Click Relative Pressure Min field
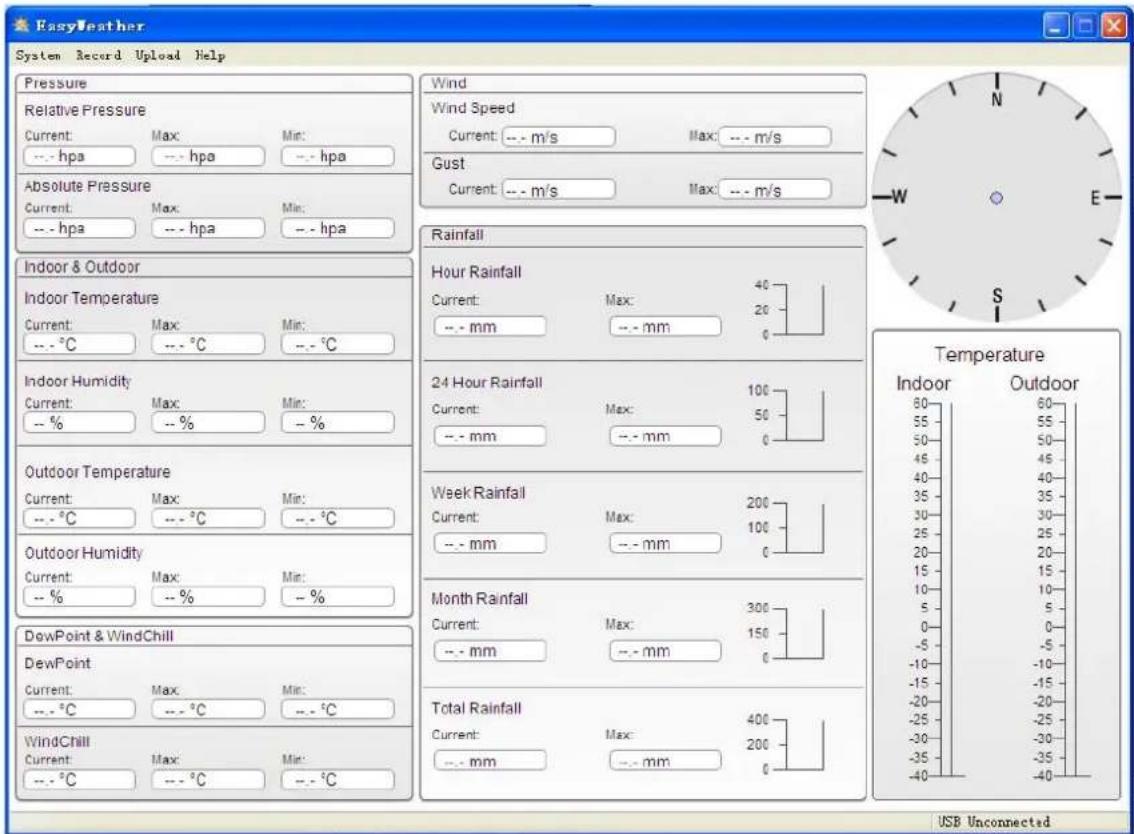 pyautogui.click(x=338, y=156)
